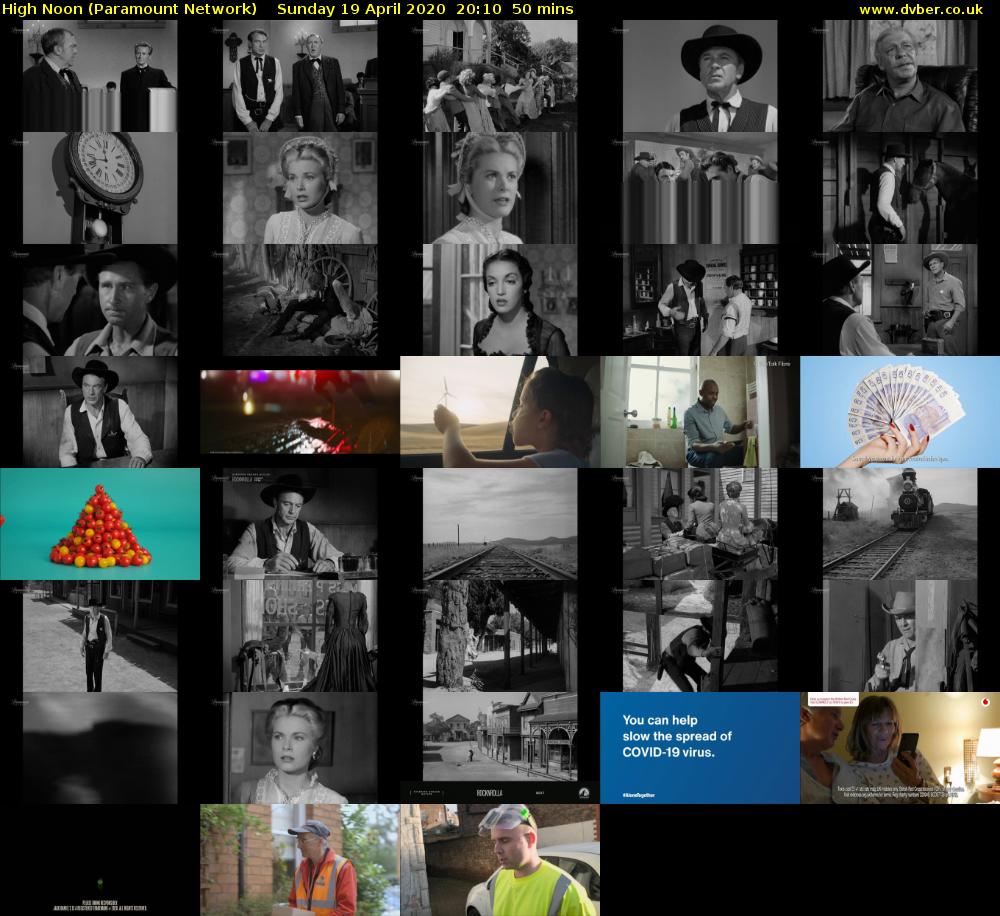Select girl holding toy wind turbine thumbnail
This screenshot has height=916, width=1000.
point(500,412)
